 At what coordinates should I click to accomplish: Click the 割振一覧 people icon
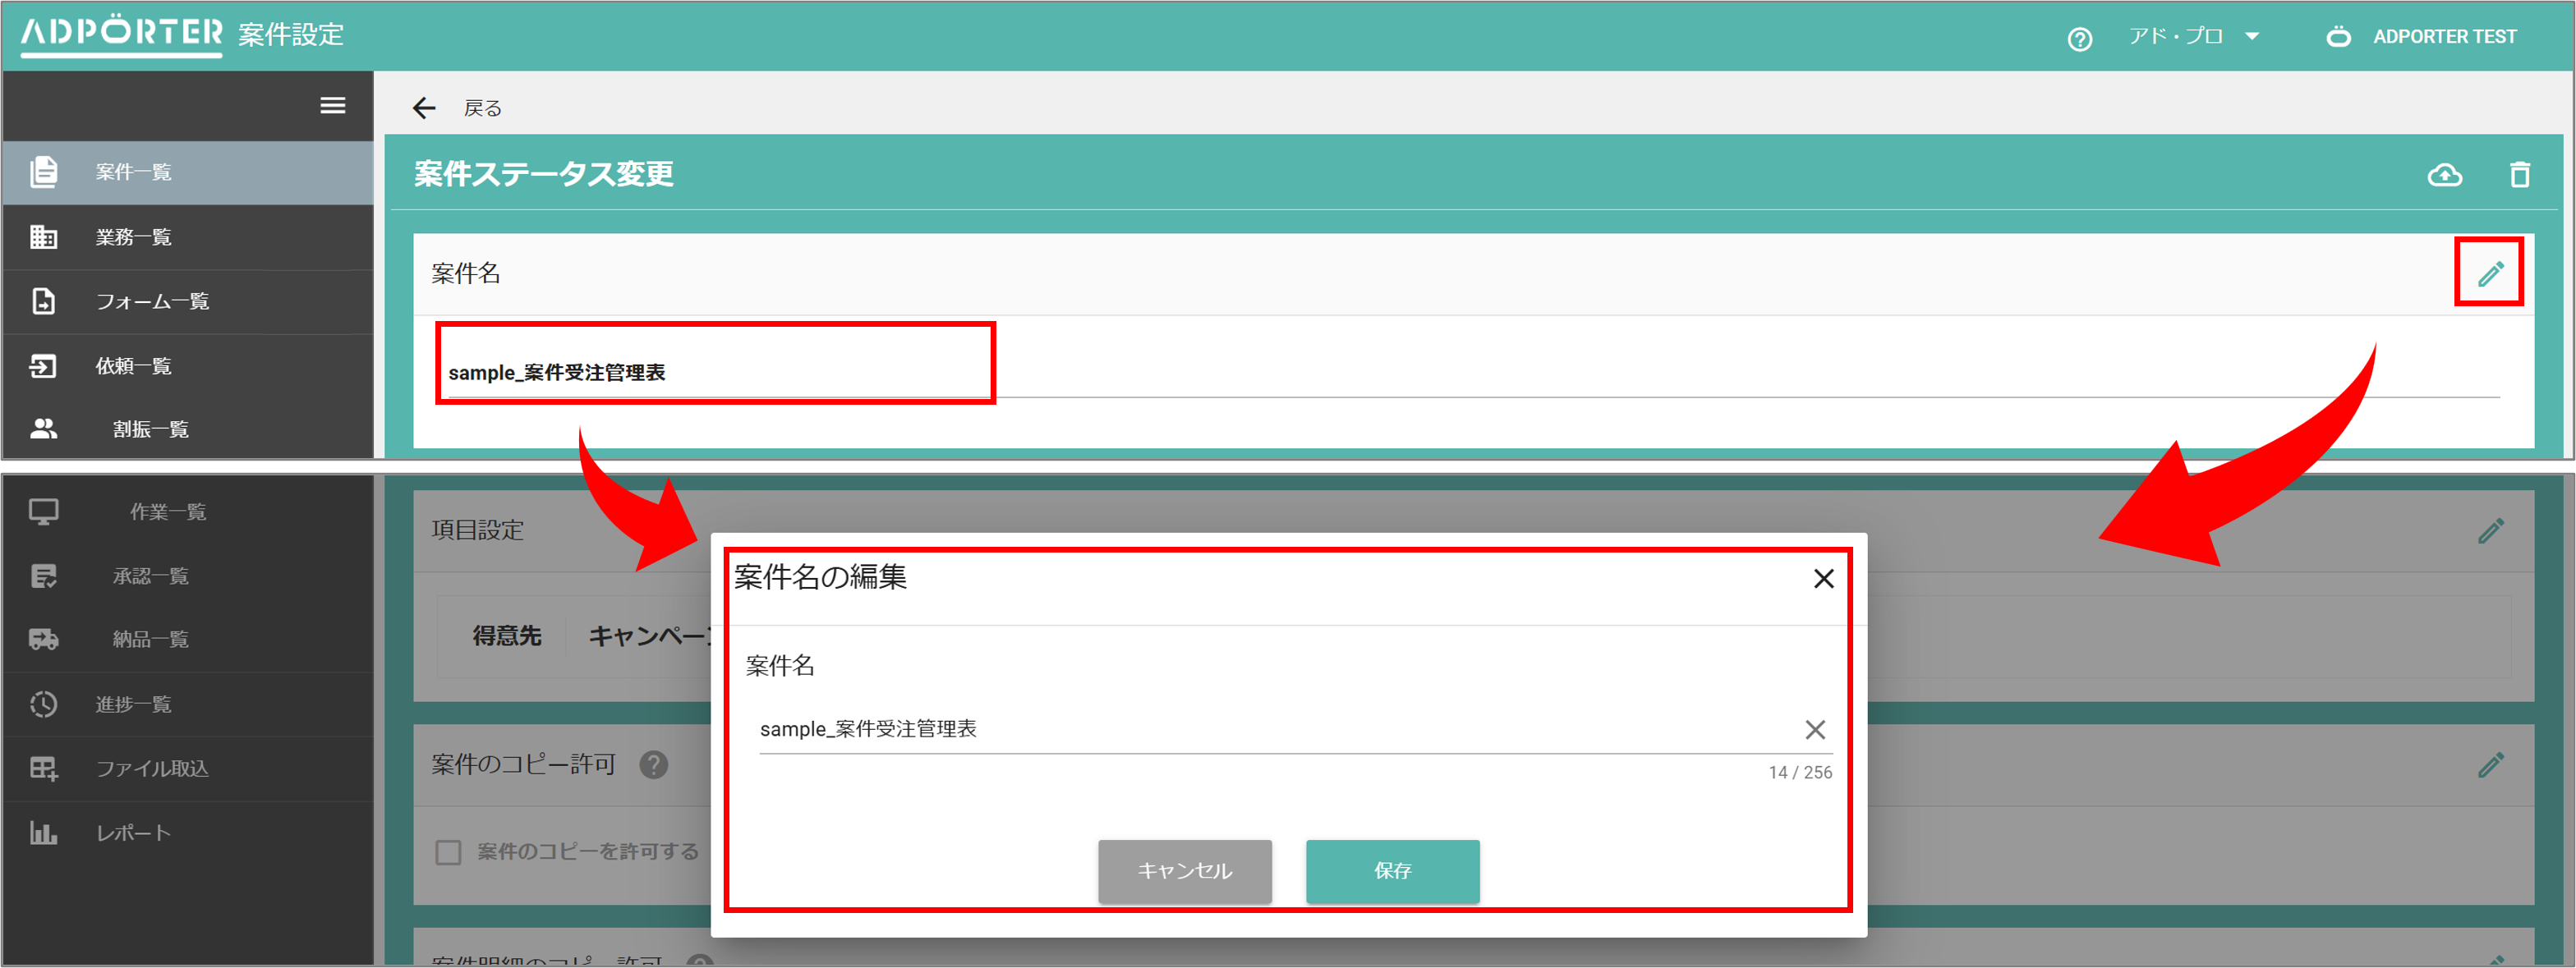pos(44,429)
